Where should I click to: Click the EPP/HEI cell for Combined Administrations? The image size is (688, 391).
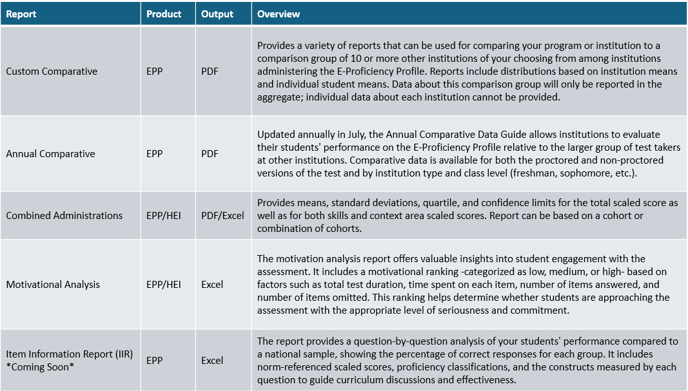(x=164, y=215)
